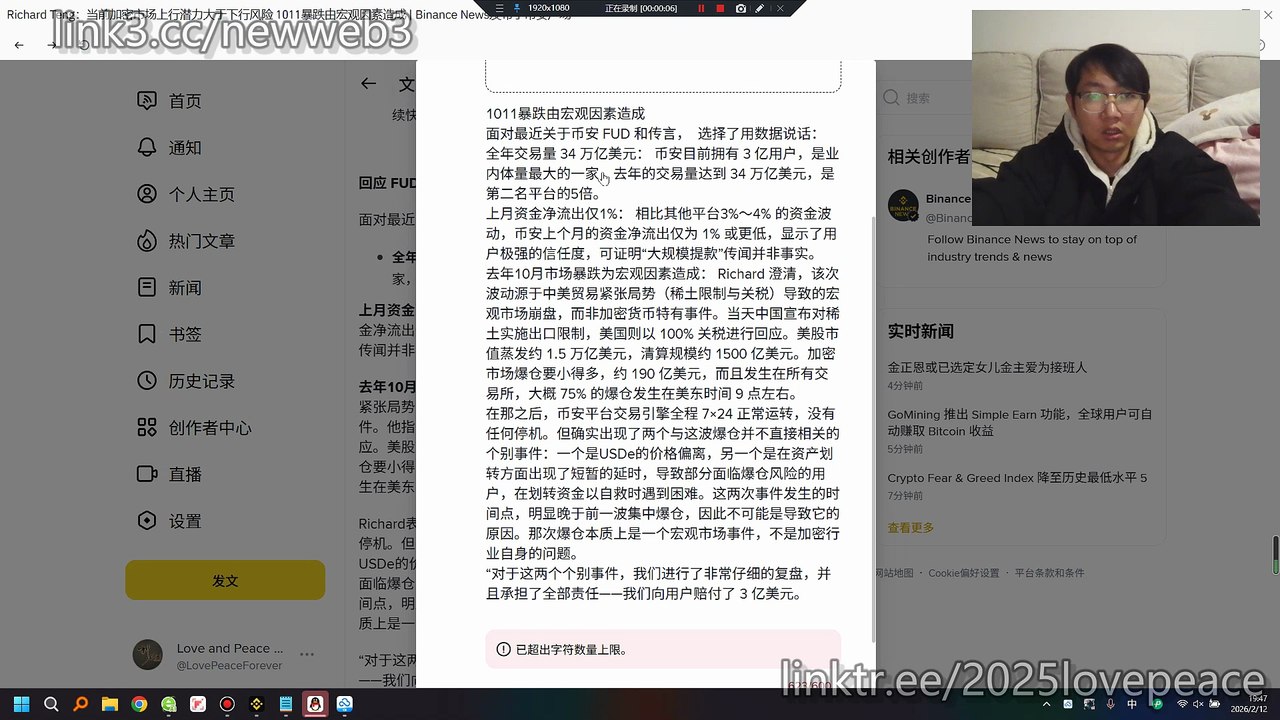This screenshot has width=1280, height=720.
Task: Click browser back navigation arrow
Action: pos(19,45)
